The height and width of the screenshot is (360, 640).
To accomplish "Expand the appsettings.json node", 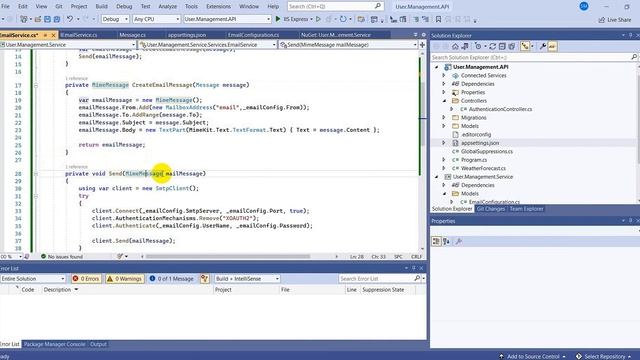I will (x=444, y=143).
